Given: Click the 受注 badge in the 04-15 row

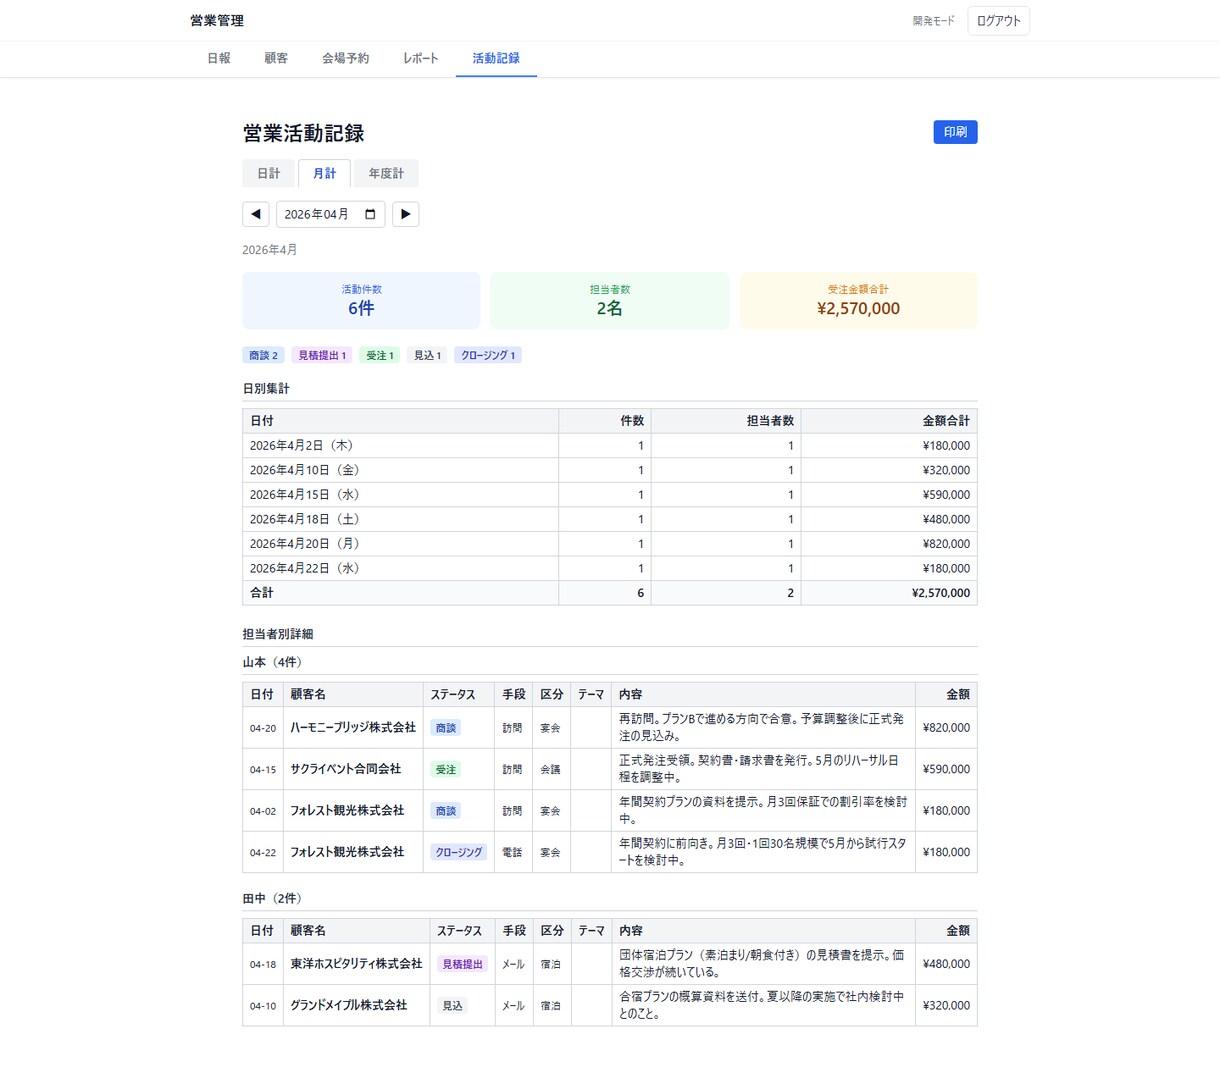Looking at the screenshot, I should point(446,769).
